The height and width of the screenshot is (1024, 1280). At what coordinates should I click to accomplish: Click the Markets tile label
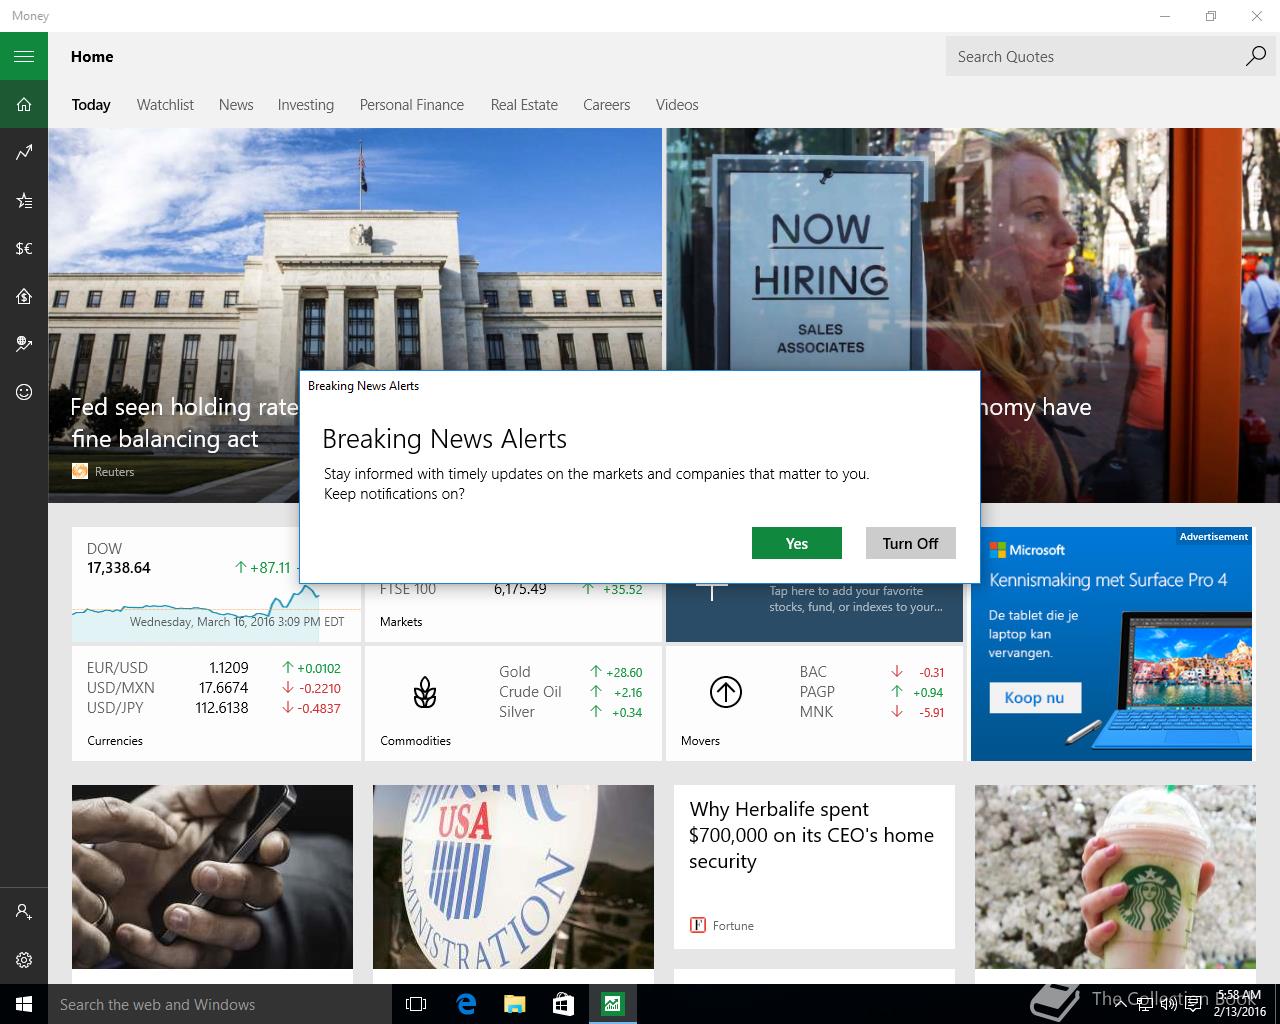pyautogui.click(x=401, y=622)
